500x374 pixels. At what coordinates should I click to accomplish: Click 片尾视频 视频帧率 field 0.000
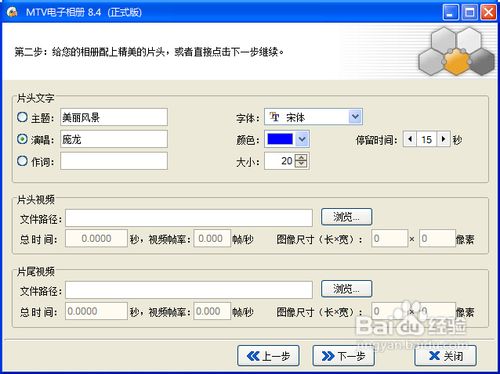click(212, 311)
